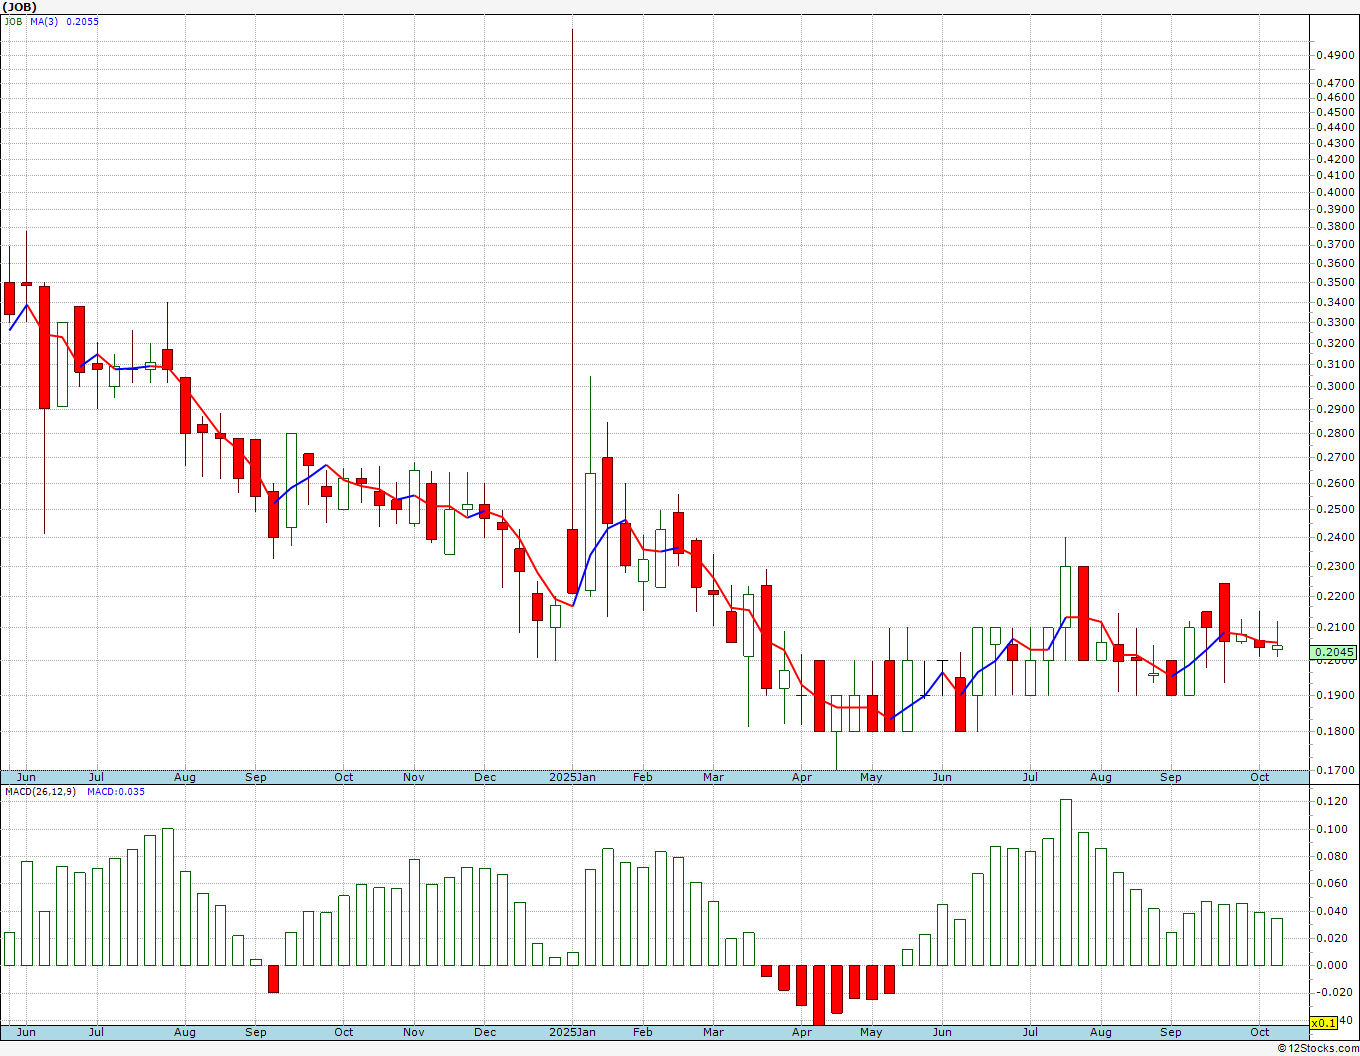Click the -0.020 MACD axis label
This screenshot has width=1360, height=1056.
pyautogui.click(x=1330, y=992)
